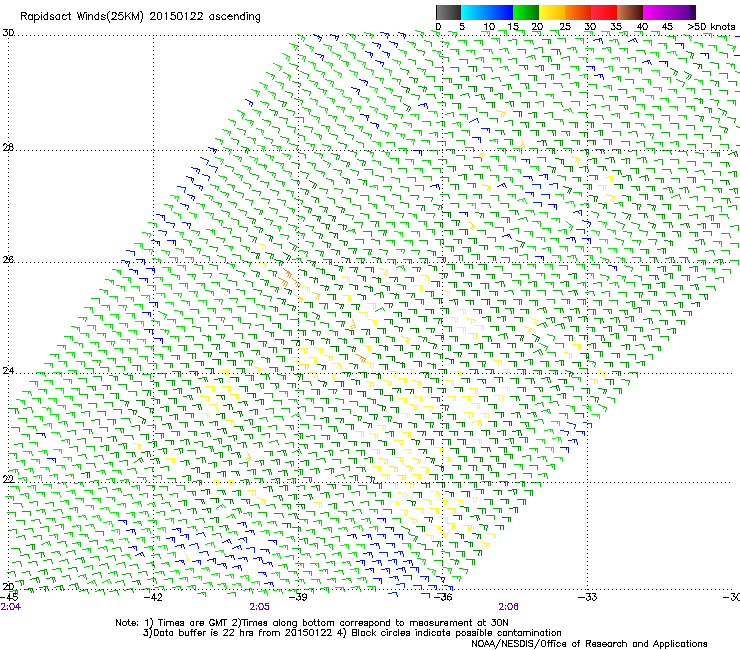Click the brown 35-40 knots color segment
Screen dimensions: 740x650
pos(630,12)
